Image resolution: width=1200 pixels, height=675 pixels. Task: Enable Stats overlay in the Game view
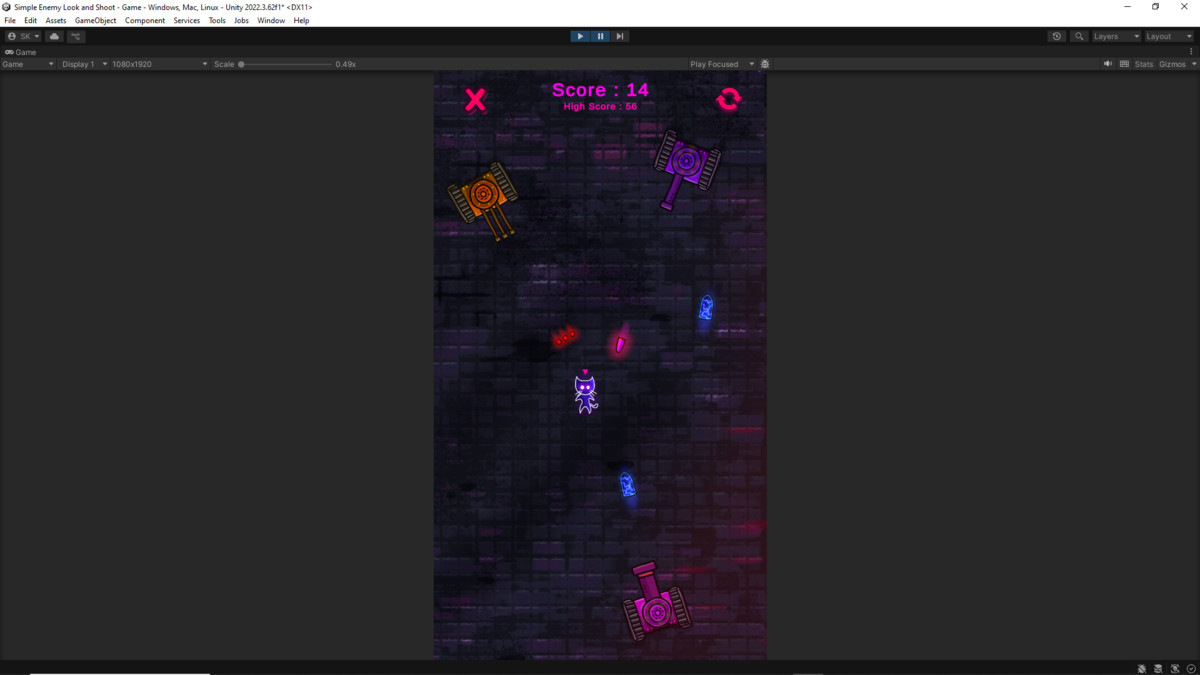1142,63
